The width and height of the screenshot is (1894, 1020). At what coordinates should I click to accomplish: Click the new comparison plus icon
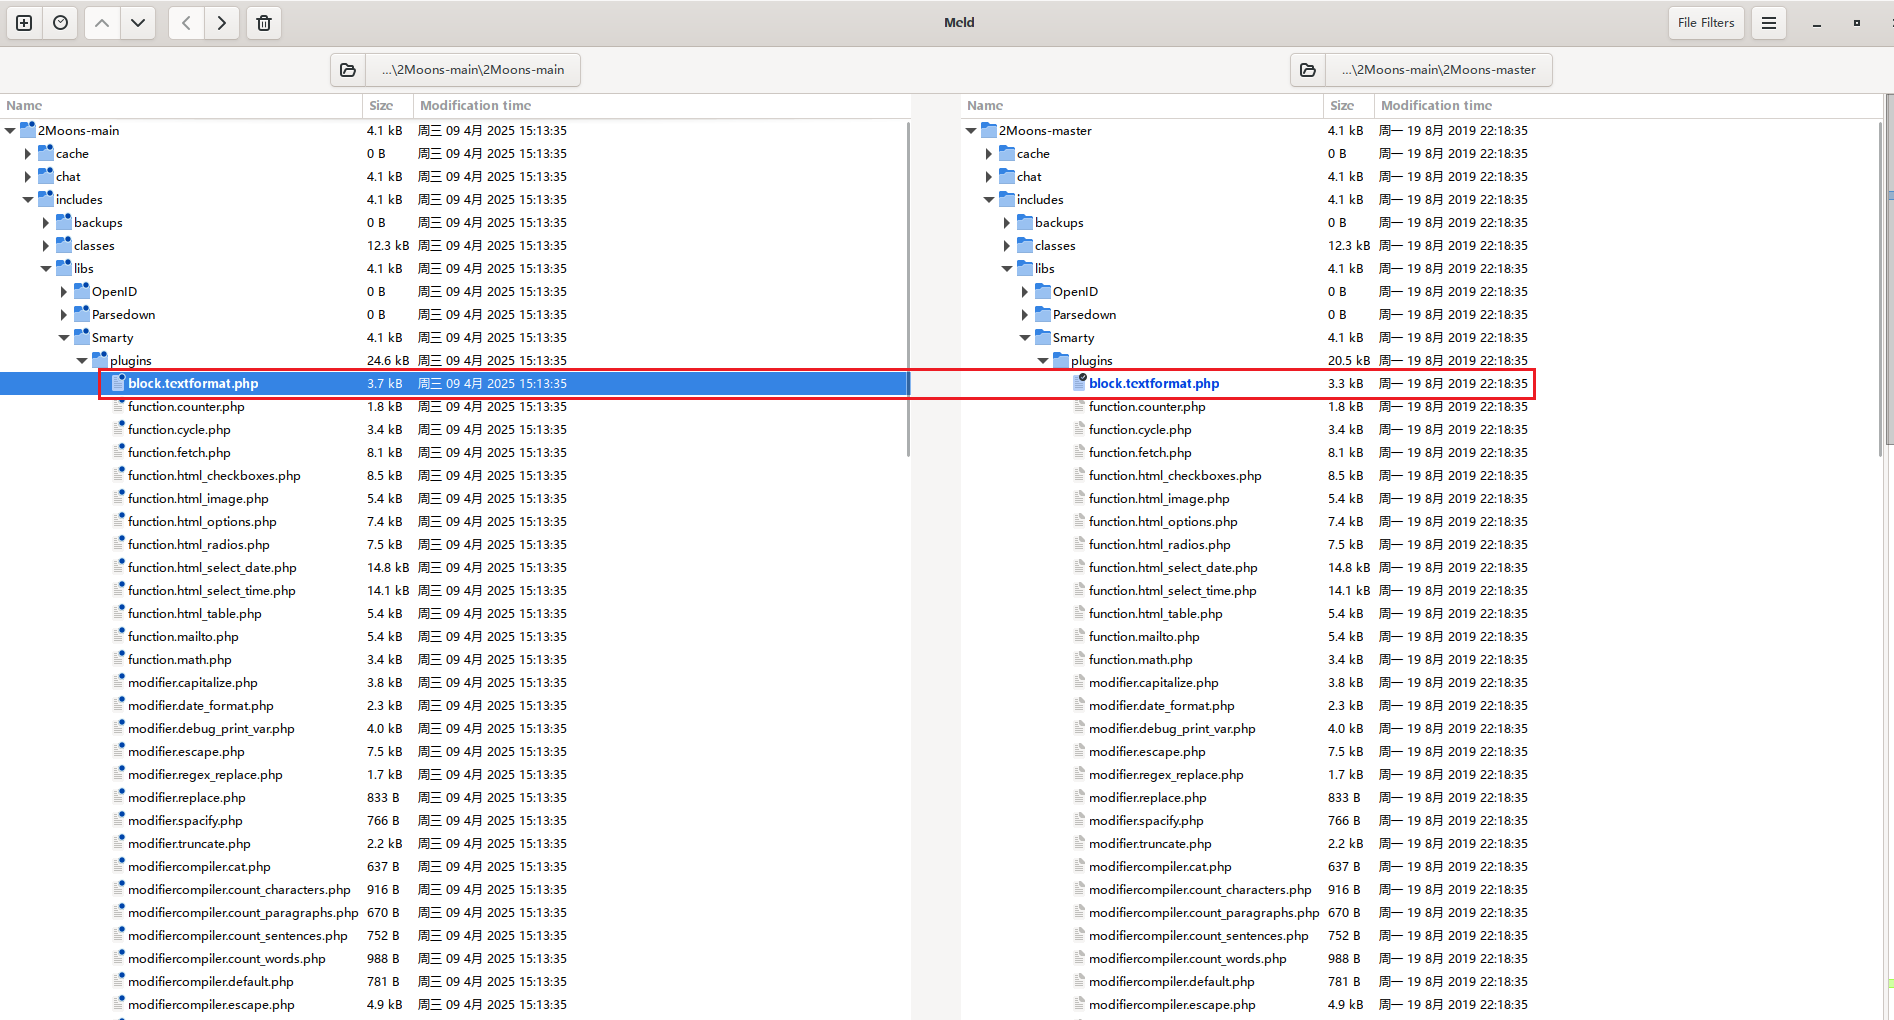24,23
